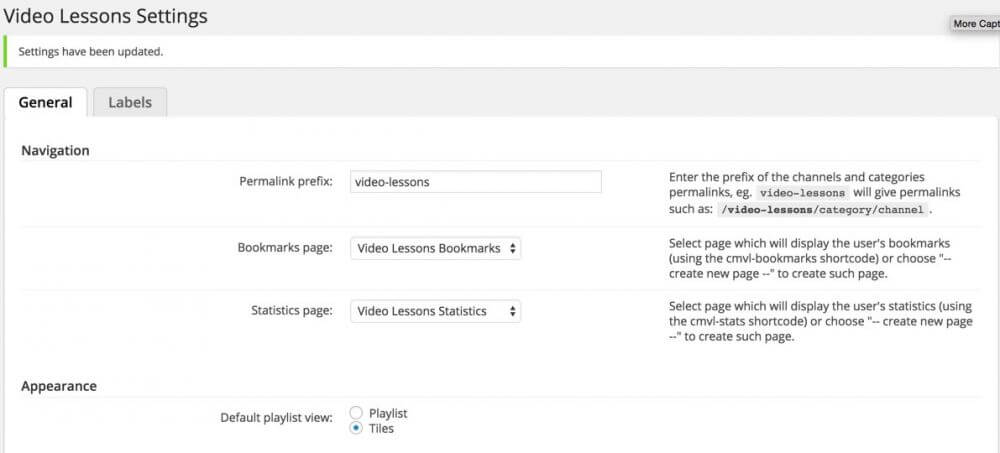This screenshot has width=1000, height=453.
Task: Click the 'Settings have been updated' notice
Action: click(x=91, y=52)
